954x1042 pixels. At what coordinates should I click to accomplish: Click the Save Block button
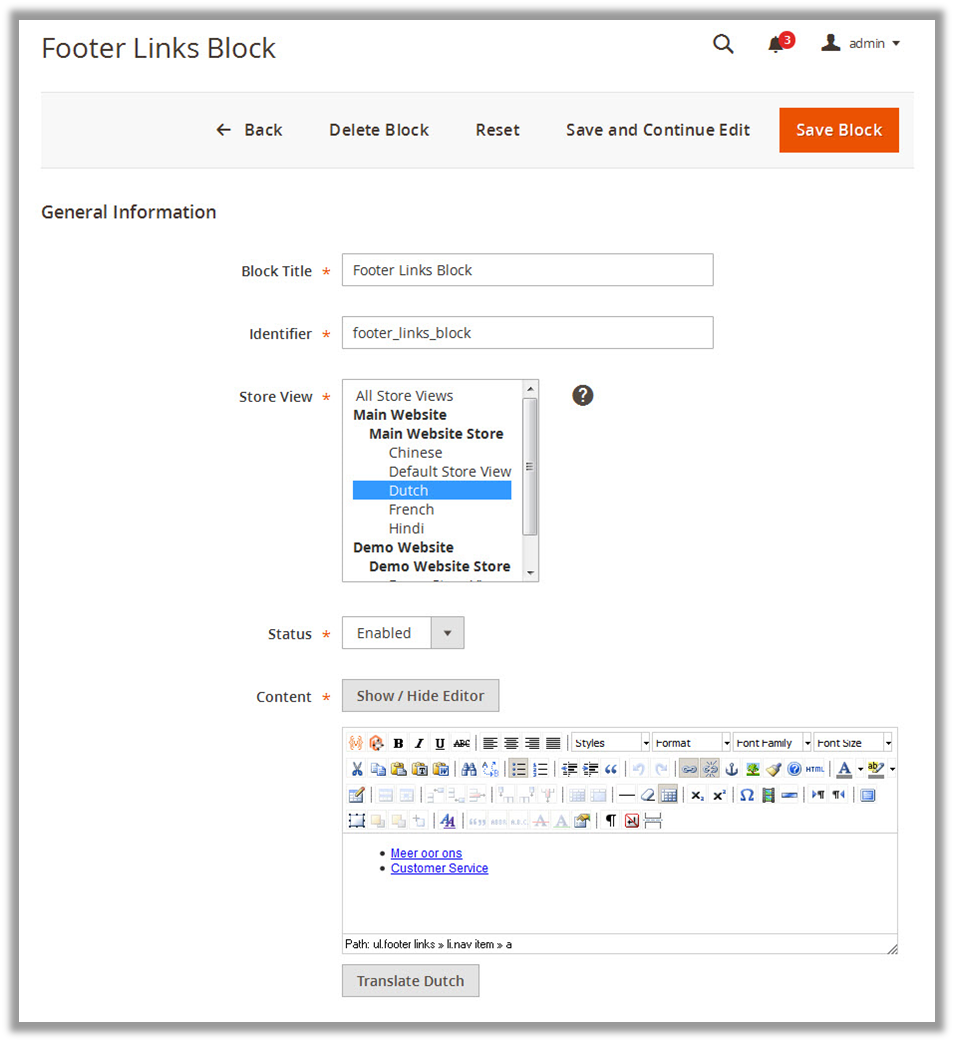tap(838, 130)
